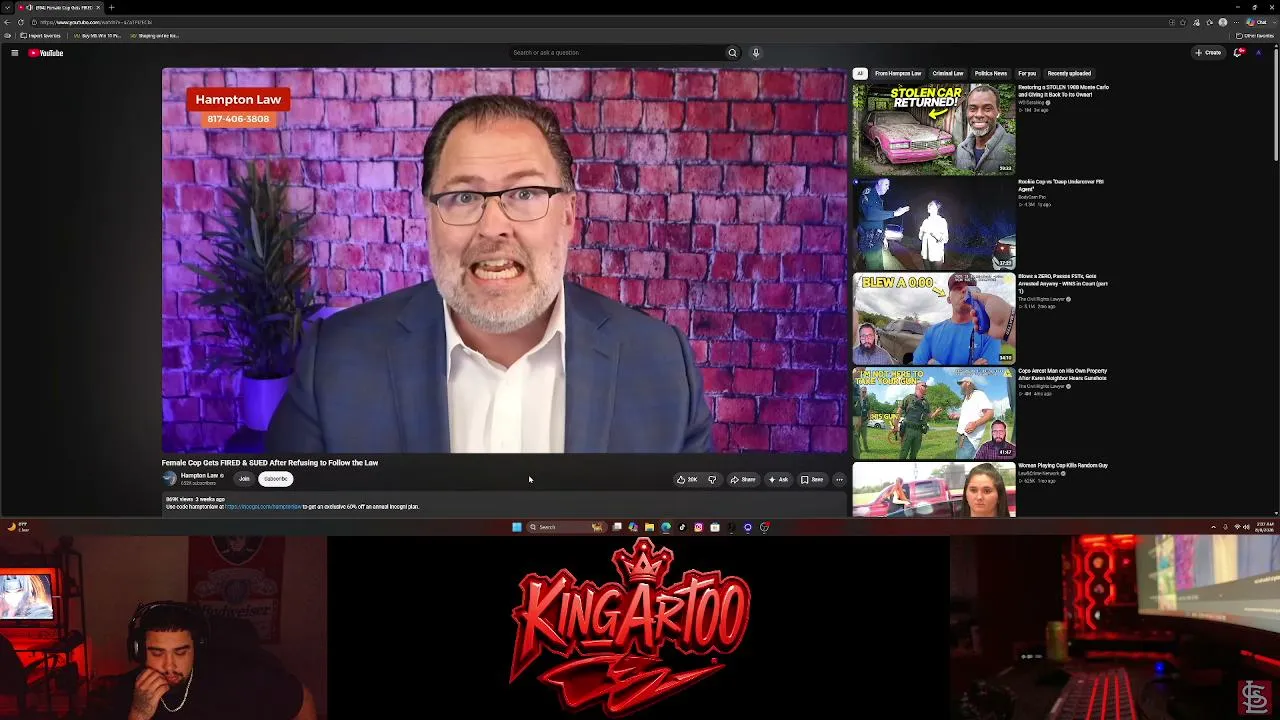
Task: Share the Hampton Law video
Action: point(743,480)
